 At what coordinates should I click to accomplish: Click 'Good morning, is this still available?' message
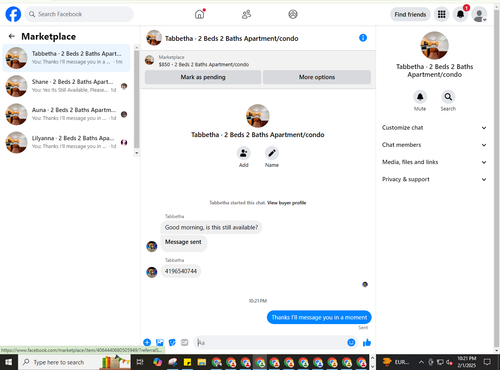click(x=211, y=227)
